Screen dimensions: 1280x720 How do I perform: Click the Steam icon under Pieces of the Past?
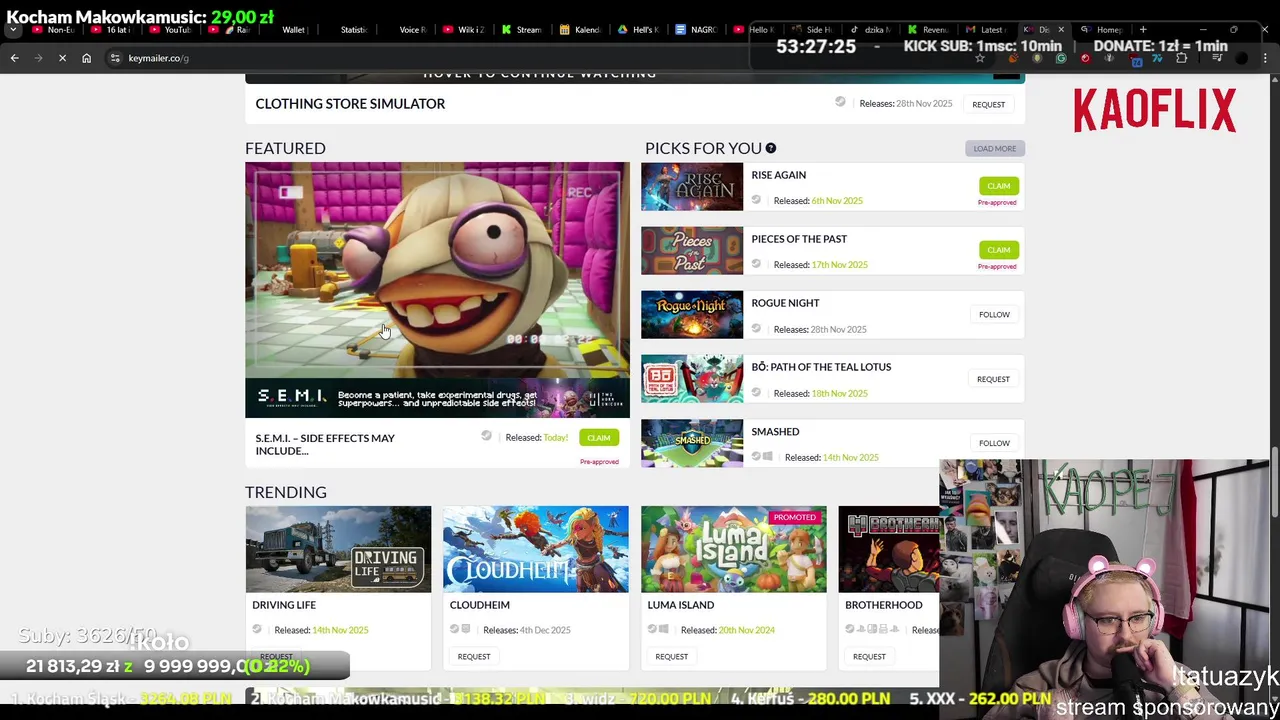click(x=756, y=264)
